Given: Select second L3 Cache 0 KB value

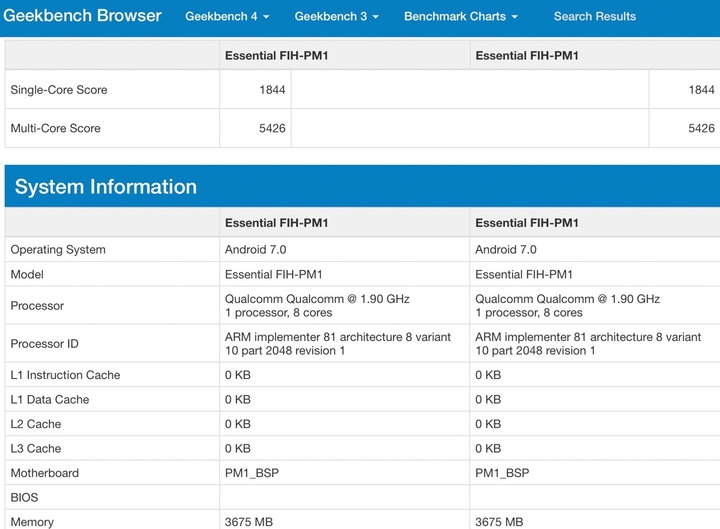Looking at the screenshot, I should point(488,448).
